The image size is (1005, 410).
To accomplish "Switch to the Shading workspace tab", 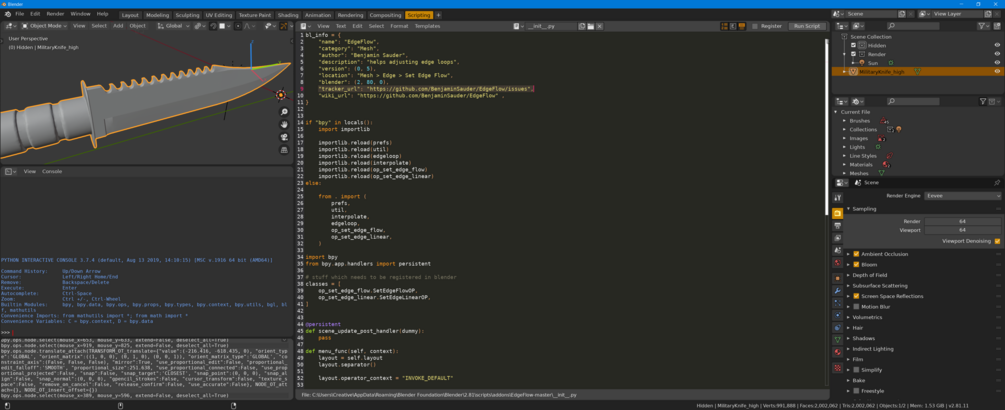I will point(288,15).
